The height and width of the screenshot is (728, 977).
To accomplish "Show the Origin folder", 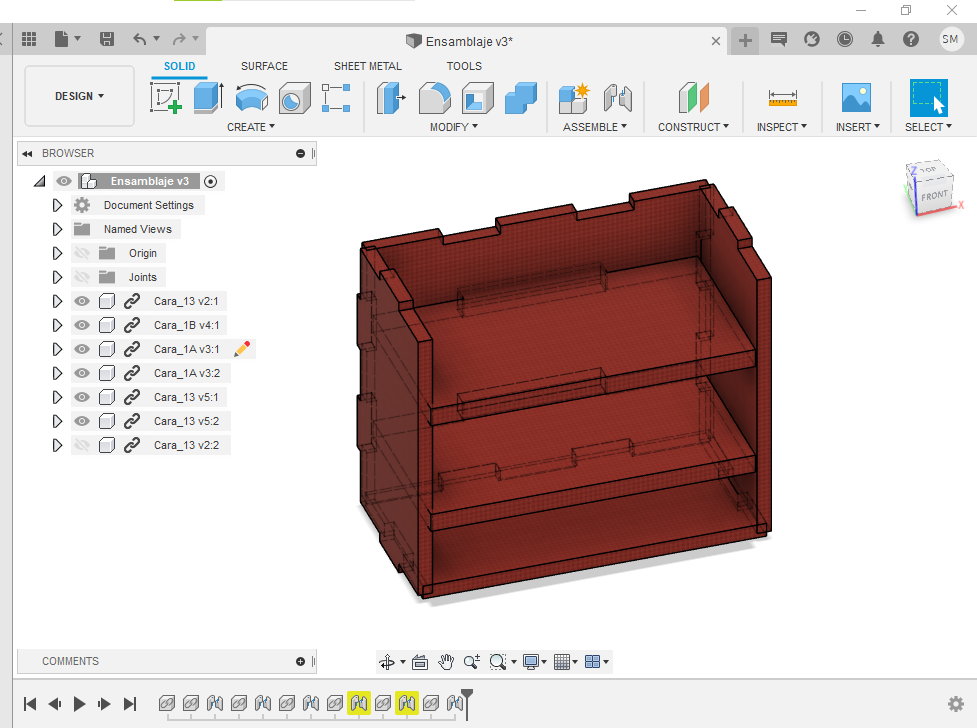I will click(x=82, y=253).
